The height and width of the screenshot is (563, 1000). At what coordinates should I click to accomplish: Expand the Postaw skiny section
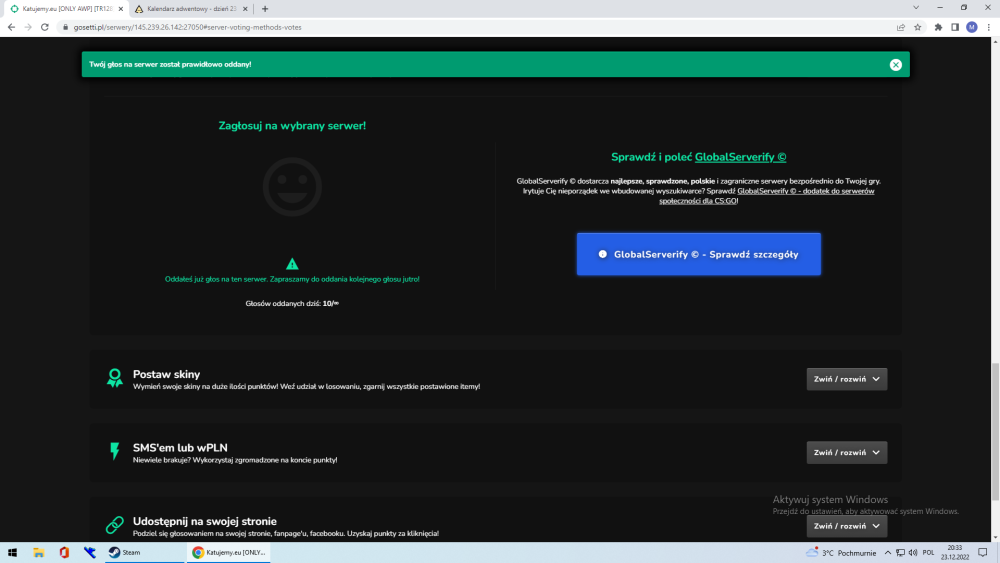point(846,379)
